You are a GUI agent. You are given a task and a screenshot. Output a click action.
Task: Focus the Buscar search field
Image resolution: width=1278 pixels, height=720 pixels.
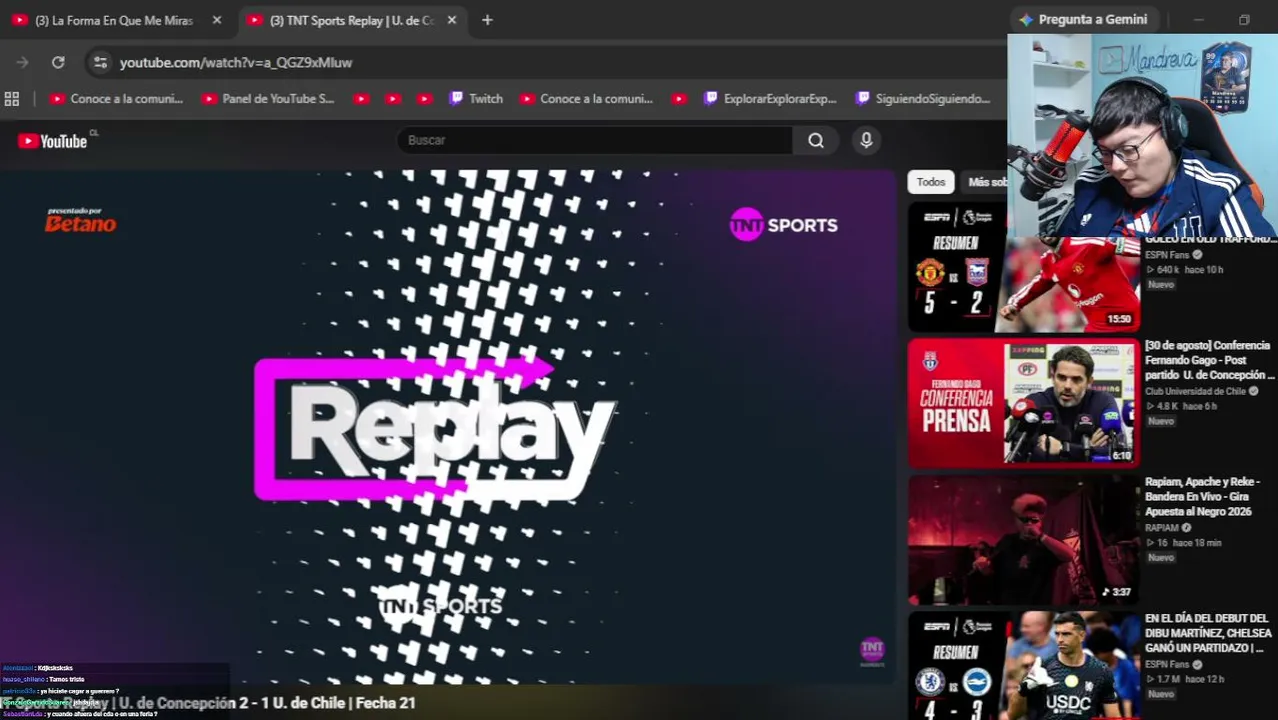pos(595,140)
